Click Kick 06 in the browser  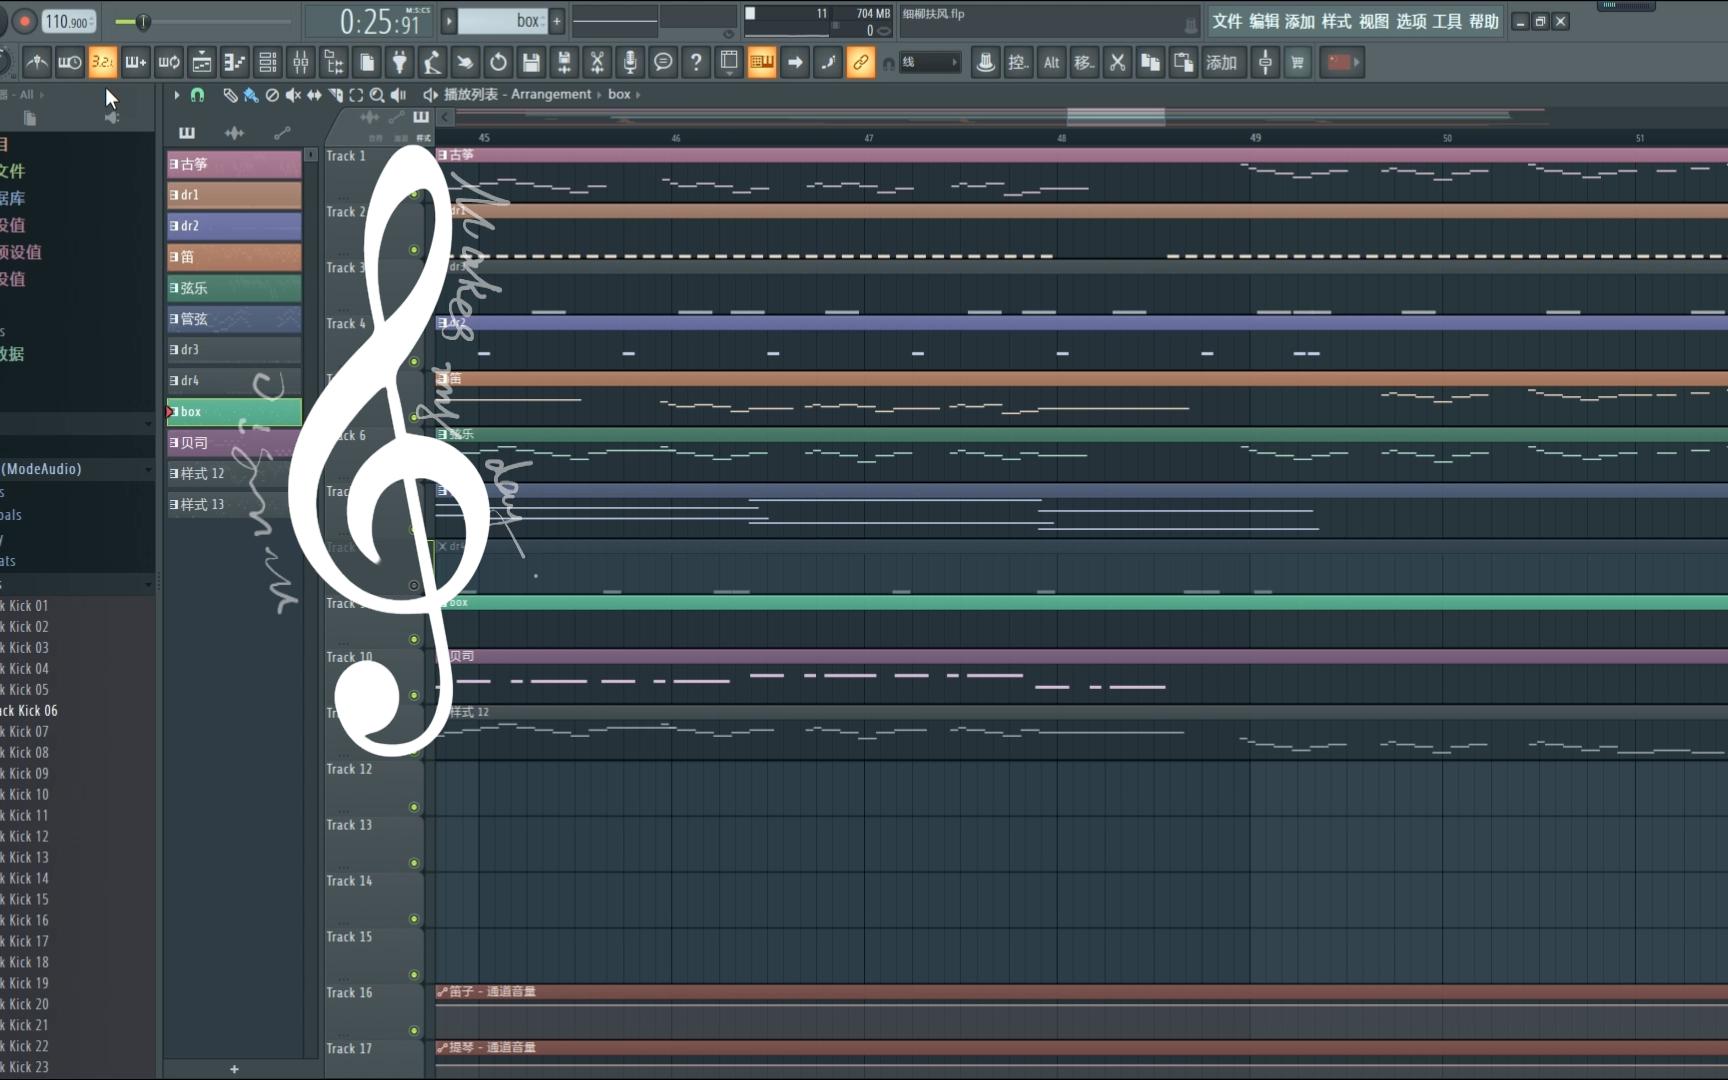pyautogui.click(x=29, y=711)
